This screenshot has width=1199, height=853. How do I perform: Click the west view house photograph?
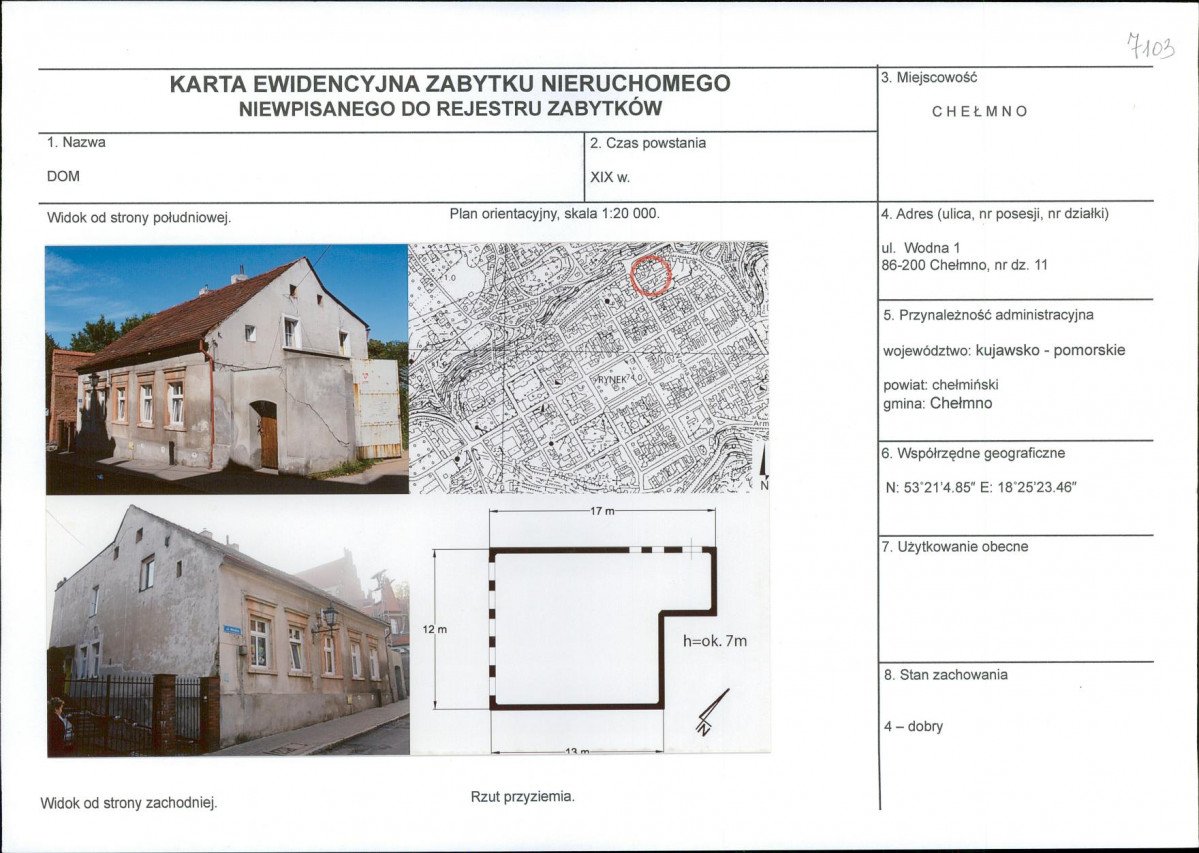[228, 626]
